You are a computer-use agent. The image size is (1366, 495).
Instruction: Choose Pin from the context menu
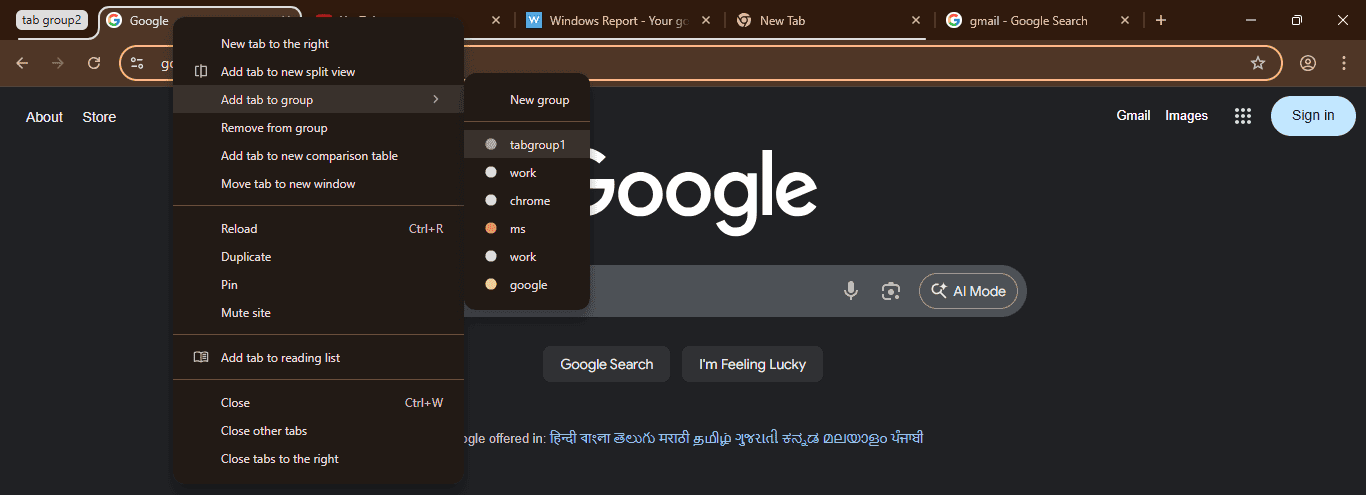[x=229, y=285]
